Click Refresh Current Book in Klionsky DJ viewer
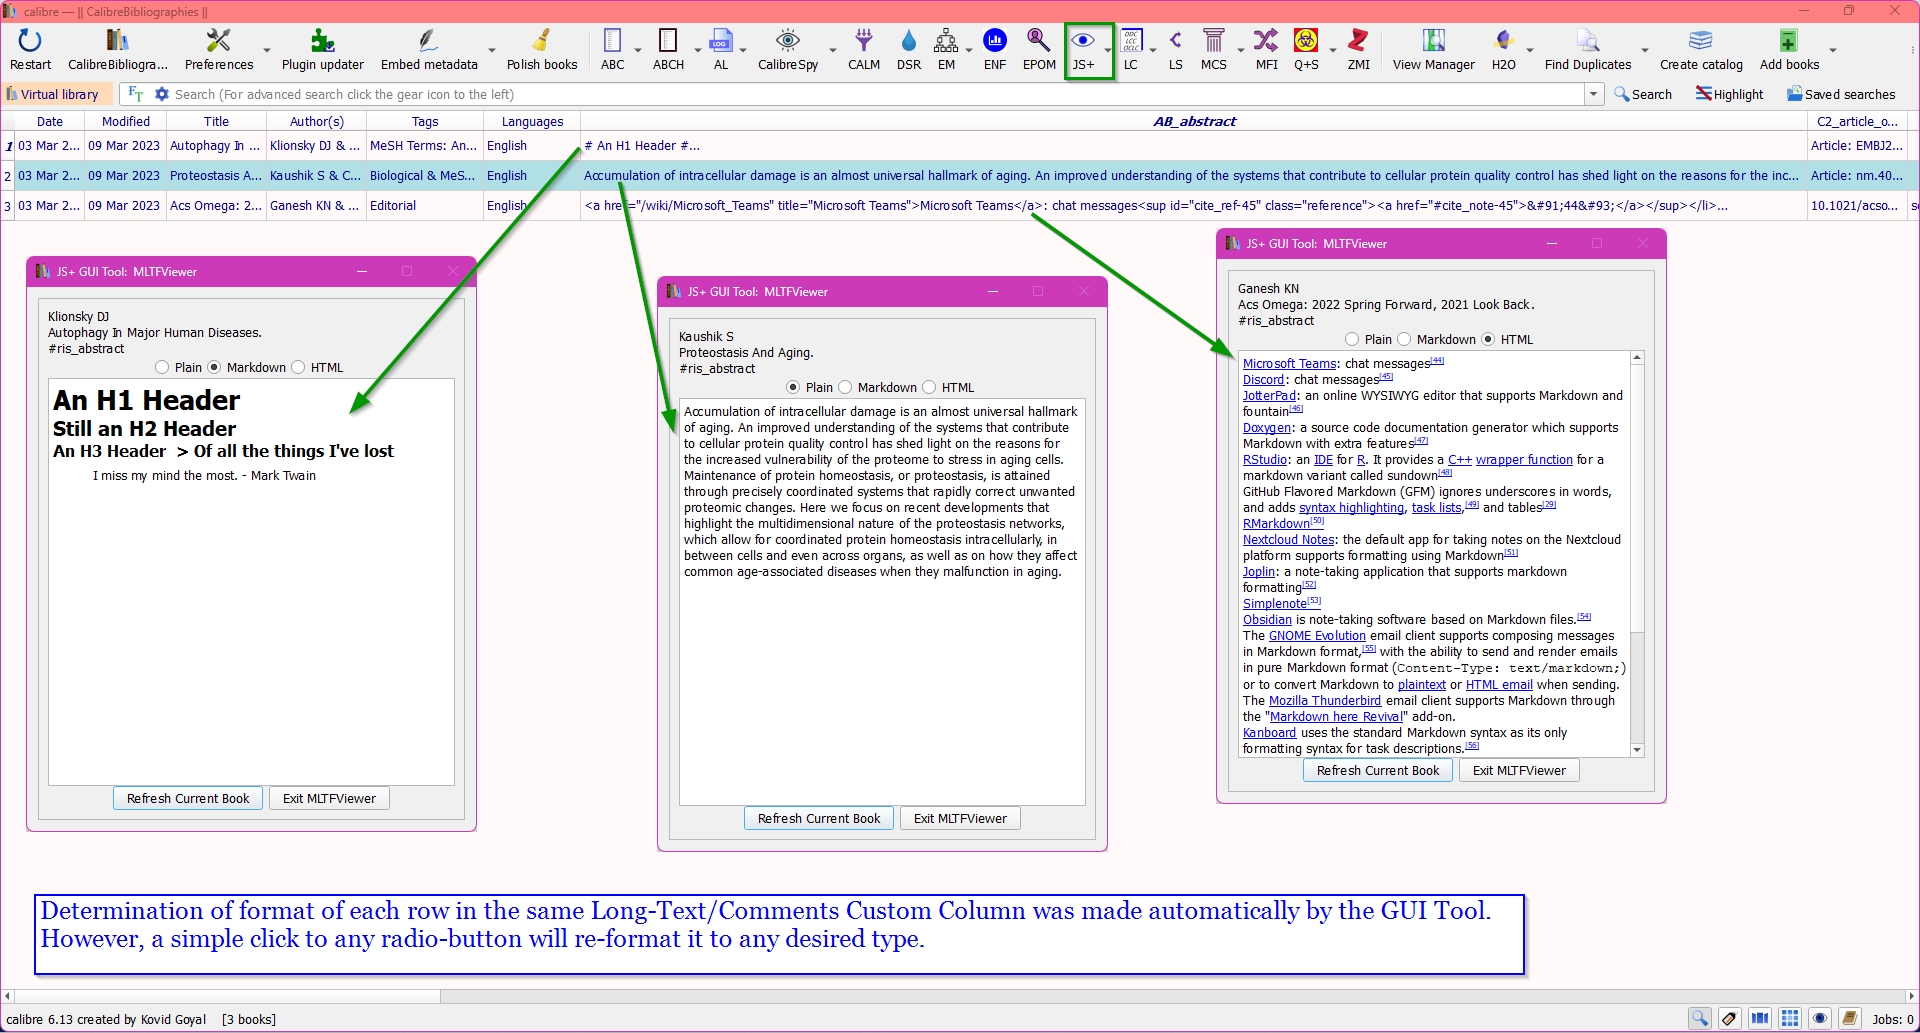 tap(188, 799)
